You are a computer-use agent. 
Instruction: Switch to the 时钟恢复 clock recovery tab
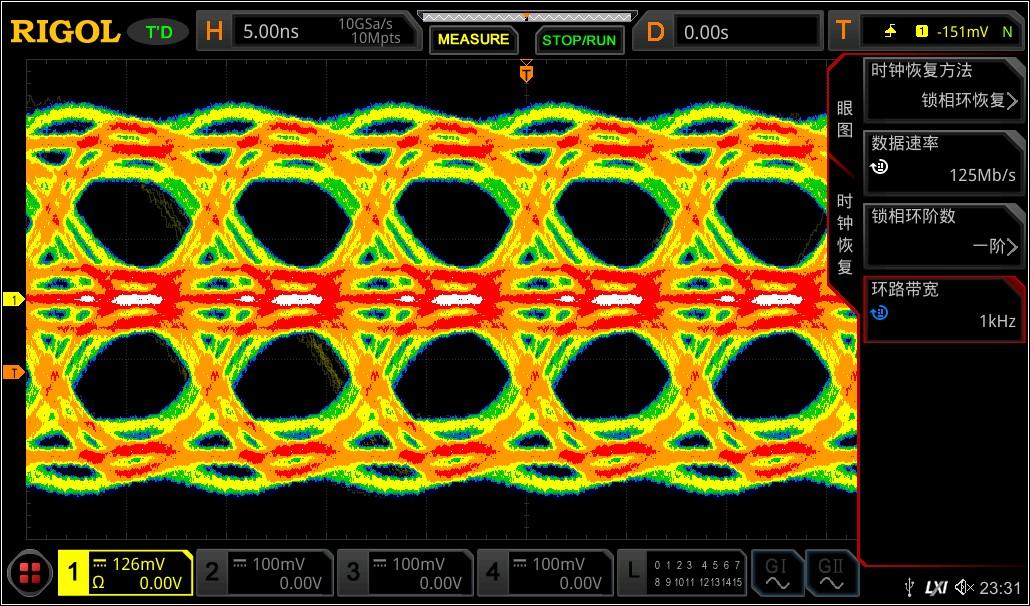[x=845, y=234]
